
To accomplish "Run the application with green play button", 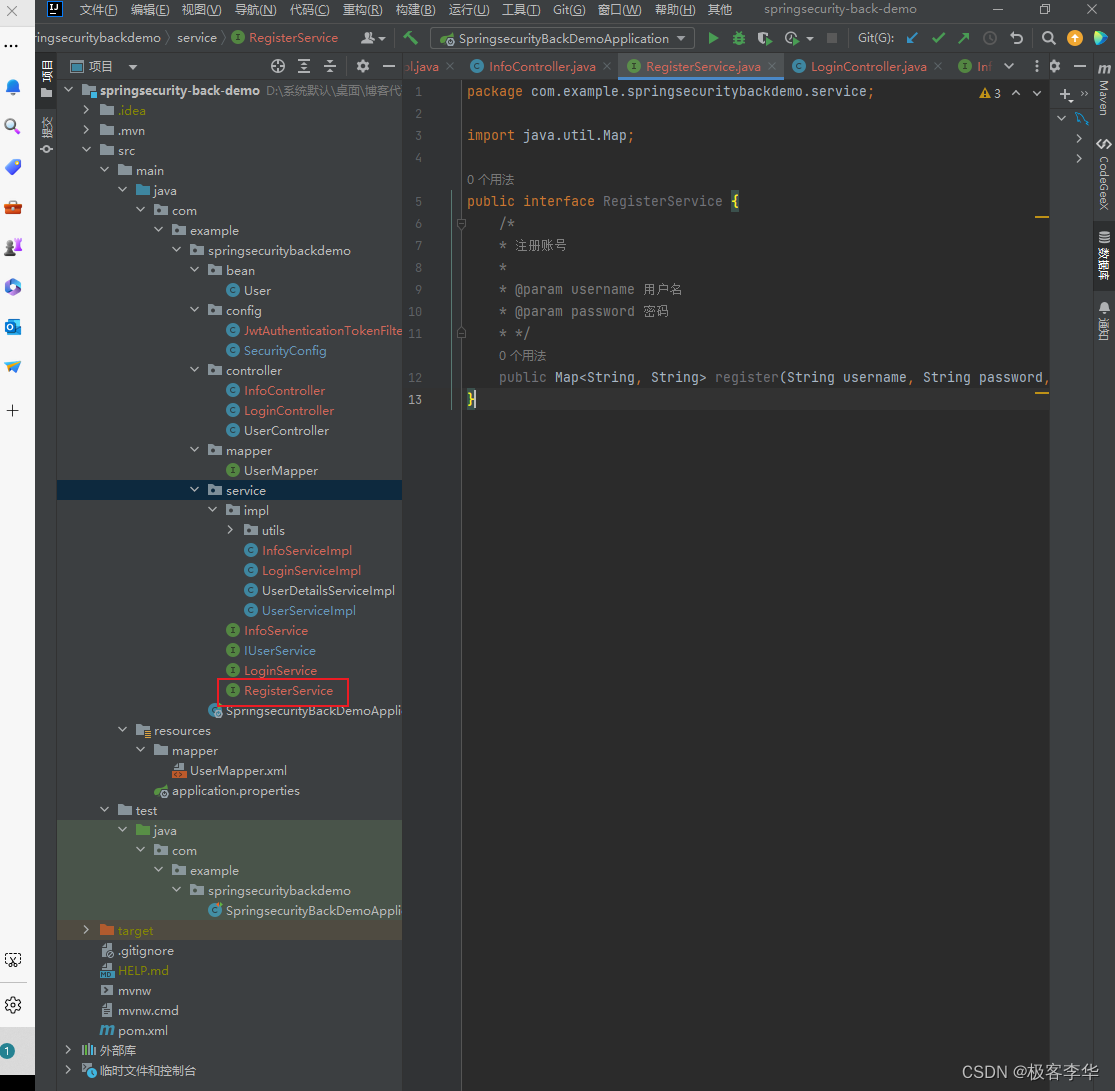I will tap(713, 38).
